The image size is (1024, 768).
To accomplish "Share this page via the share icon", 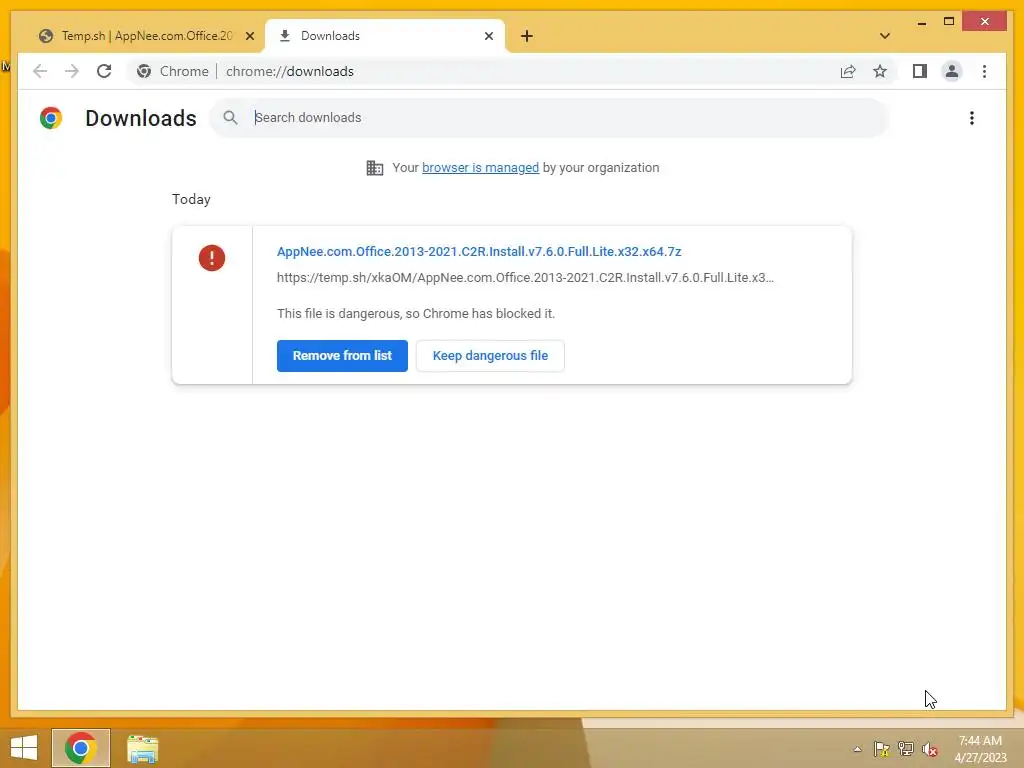I will [x=848, y=71].
